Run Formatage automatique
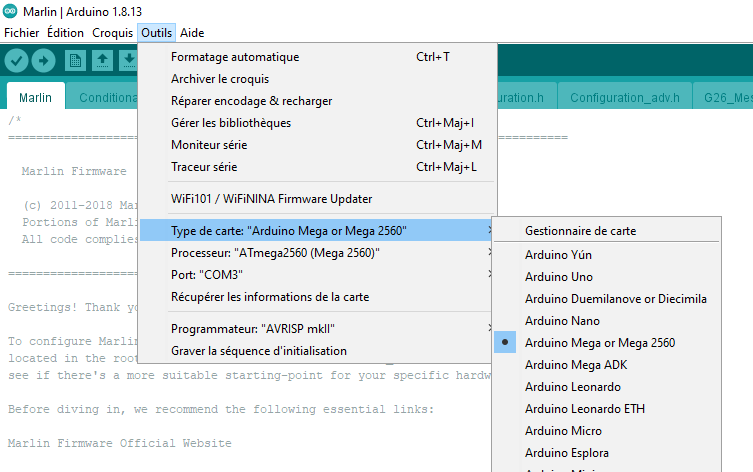Image resolution: width=753 pixels, height=472 pixels. click(317, 57)
